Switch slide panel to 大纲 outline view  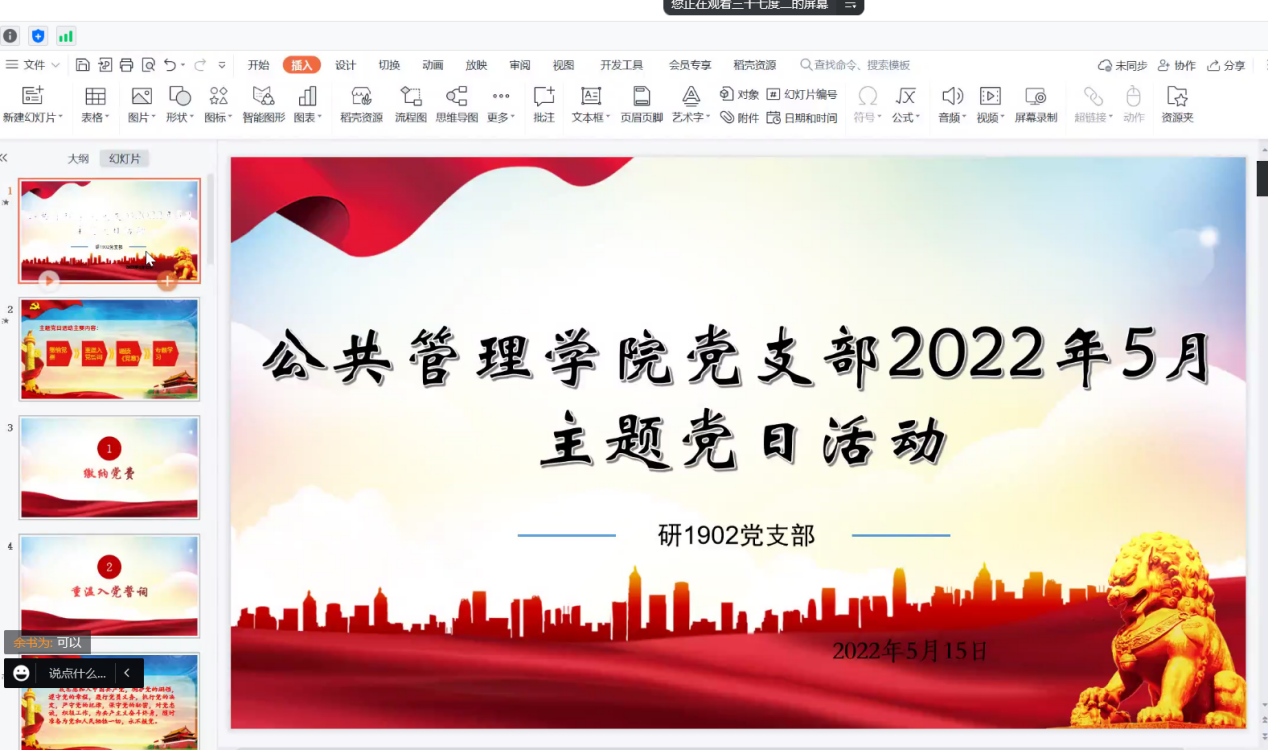tap(78, 158)
